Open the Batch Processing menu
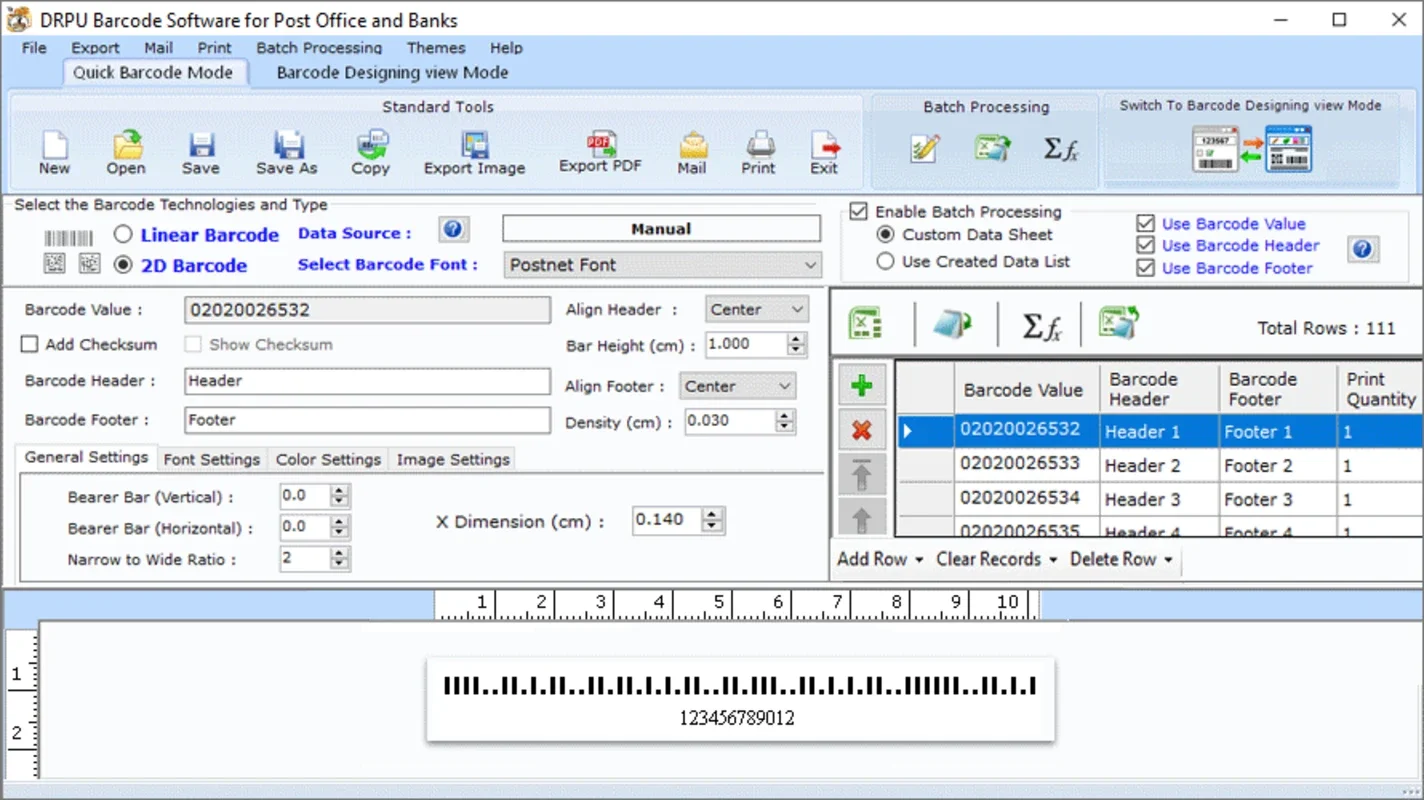 319,47
